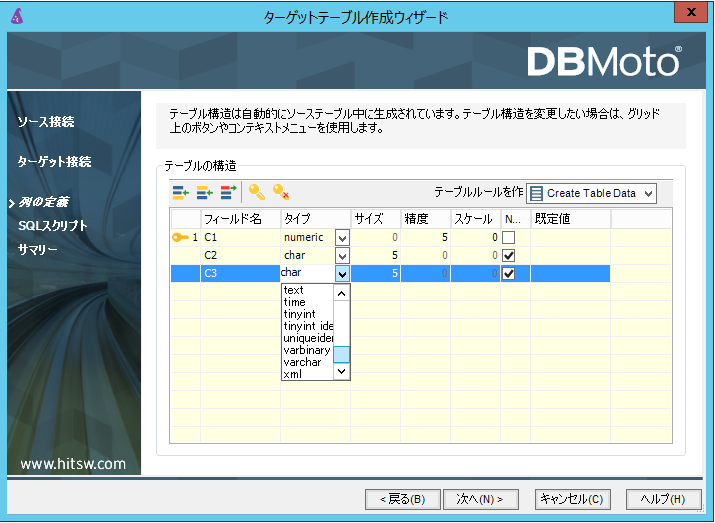Click the red-arrow delete-field toolbar icon
Image resolution: width=715 pixels, height=523 pixels.
[x=228, y=192]
